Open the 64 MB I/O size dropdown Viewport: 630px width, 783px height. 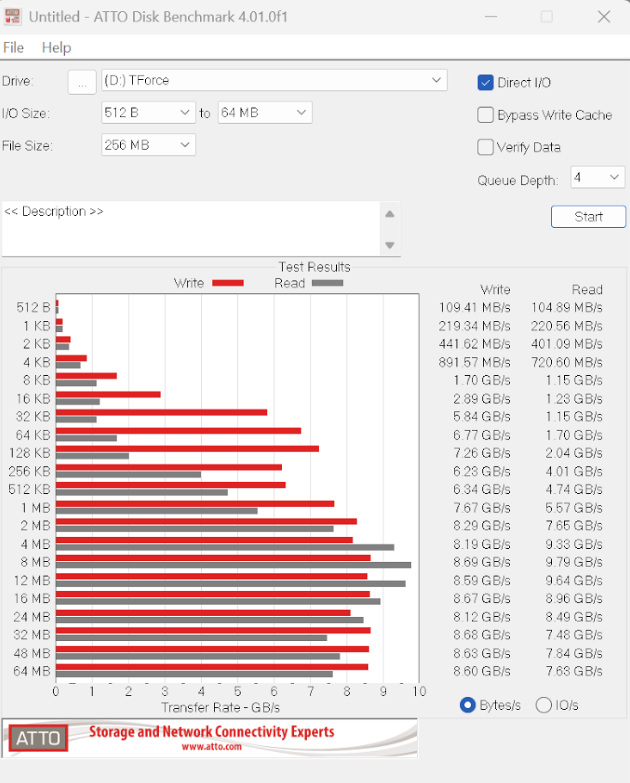[x=265, y=113]
